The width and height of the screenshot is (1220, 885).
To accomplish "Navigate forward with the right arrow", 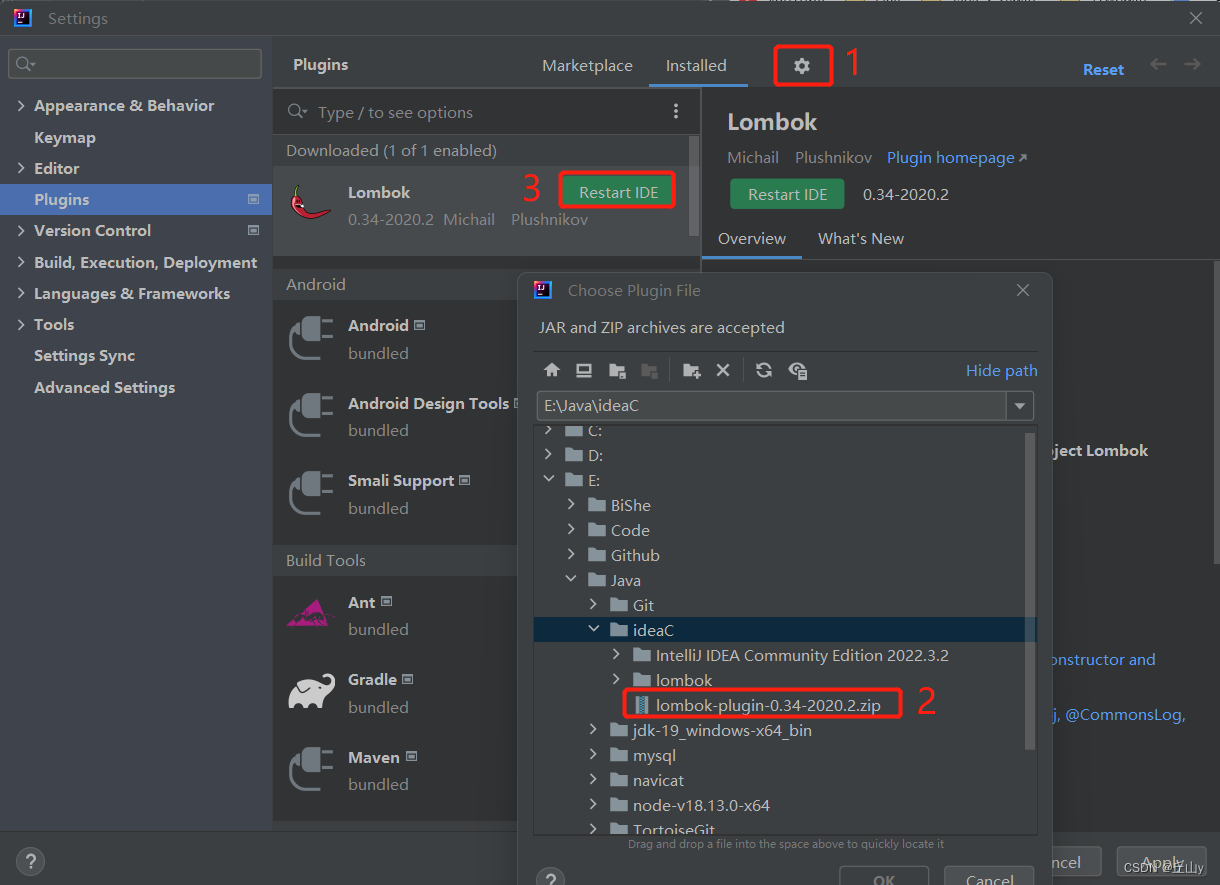I will coord(1192,64).
